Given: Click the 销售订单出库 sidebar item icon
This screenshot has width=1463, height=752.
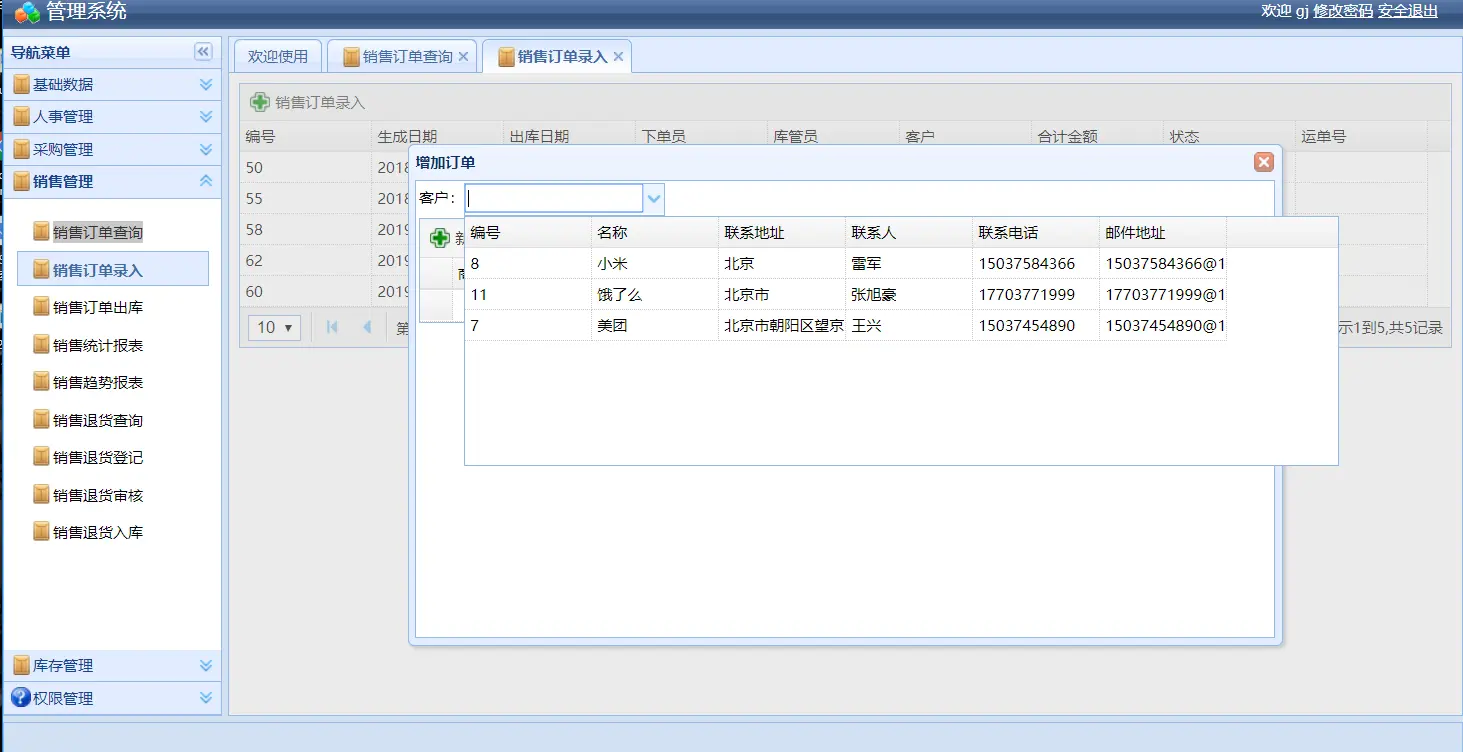Looking at the screenshot, I should tap(41, 307).
